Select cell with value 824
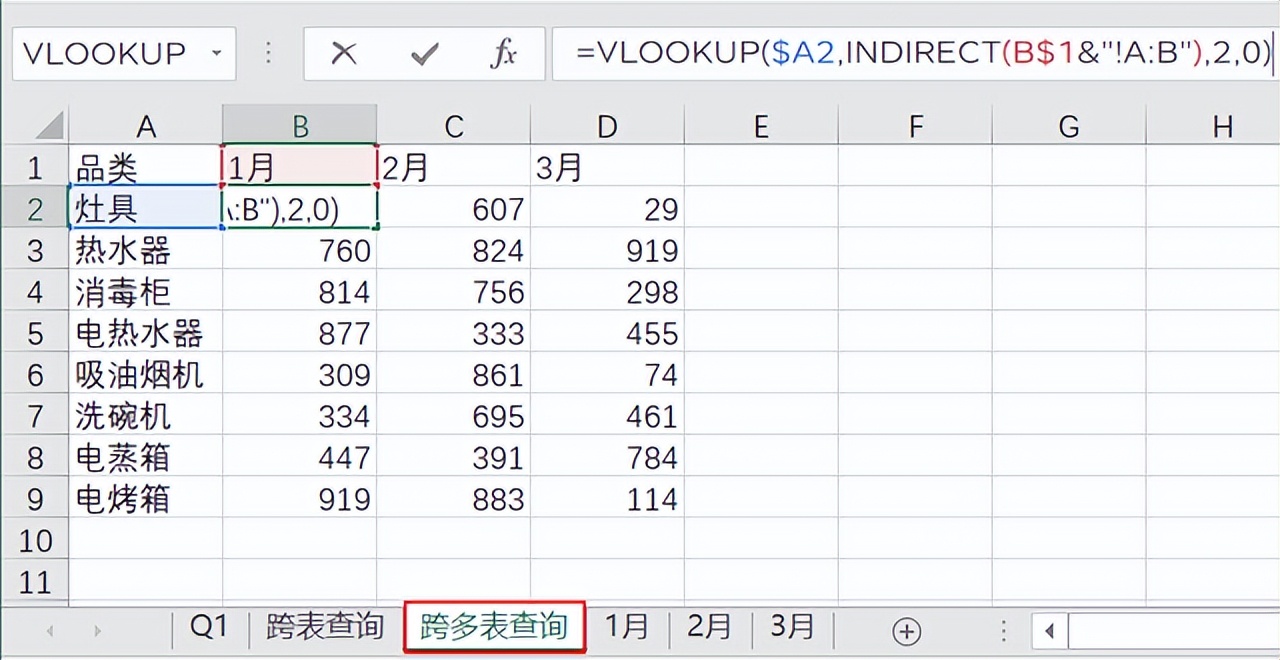This screenshot has width=1280, height=660. click(x=454, y=250)
